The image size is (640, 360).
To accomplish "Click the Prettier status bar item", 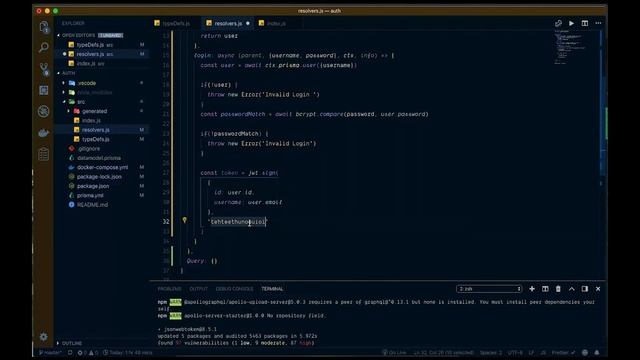I will click(x=563, y=352).
